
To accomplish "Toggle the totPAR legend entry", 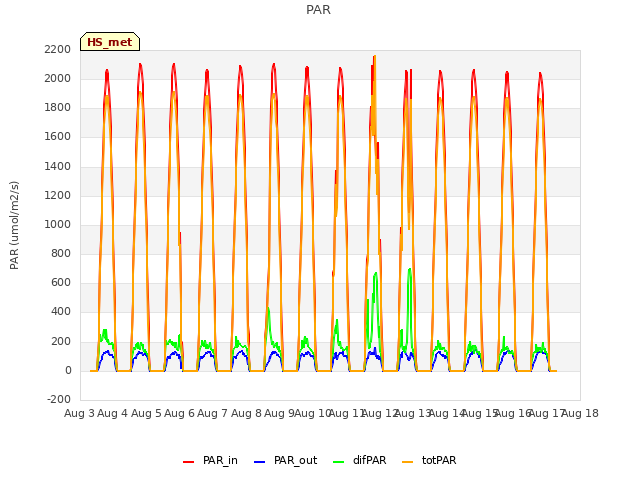I will click(429, 460).
